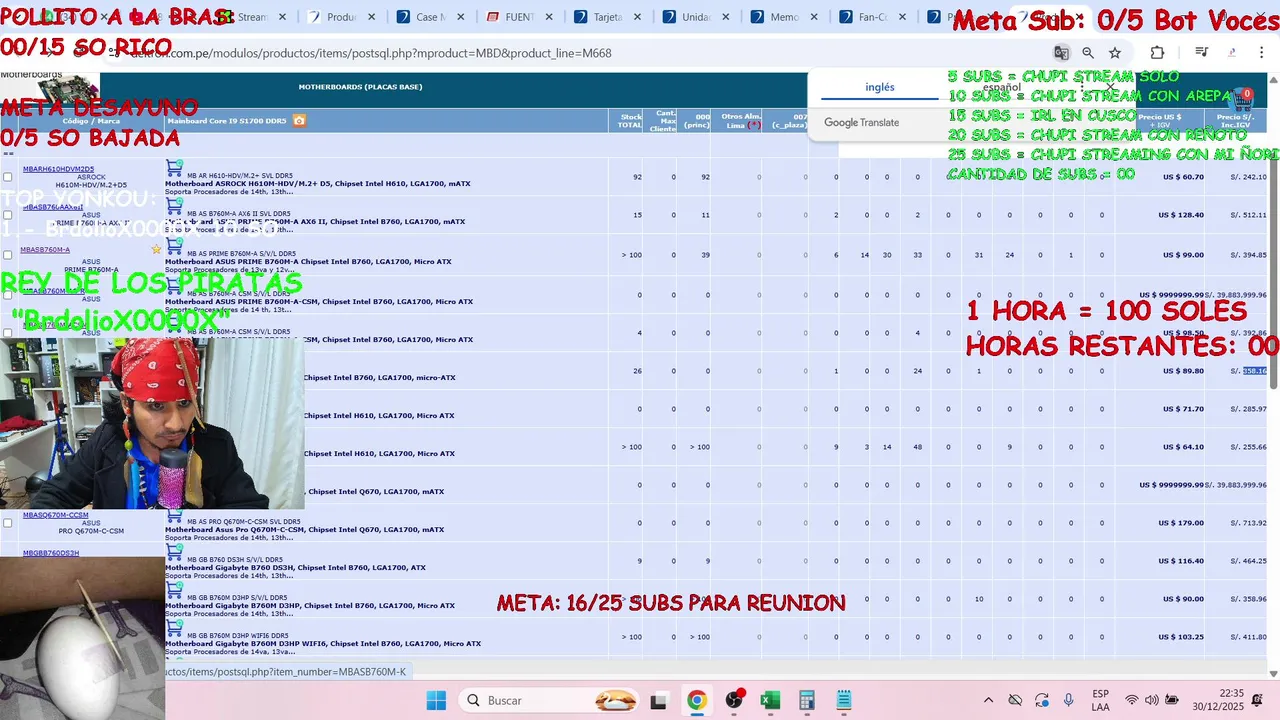Screen dimensions: 1280x720
Task: Click the price US $ 179.00
Action: [1181, 523]
